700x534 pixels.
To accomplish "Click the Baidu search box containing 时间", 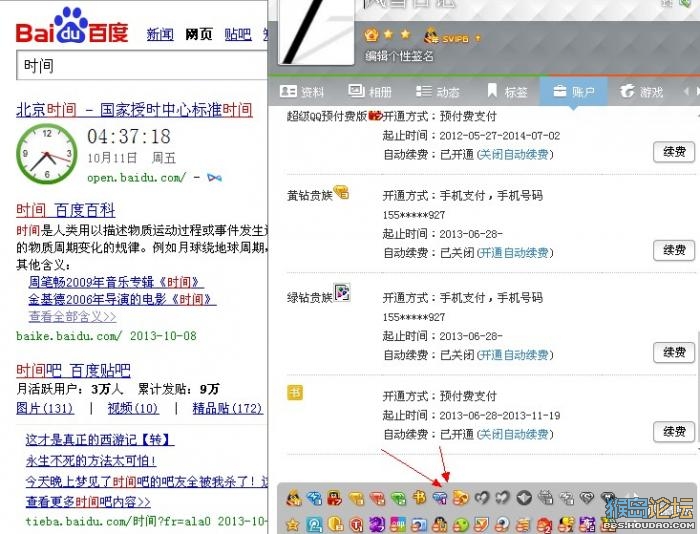I will tap(142, 66).
